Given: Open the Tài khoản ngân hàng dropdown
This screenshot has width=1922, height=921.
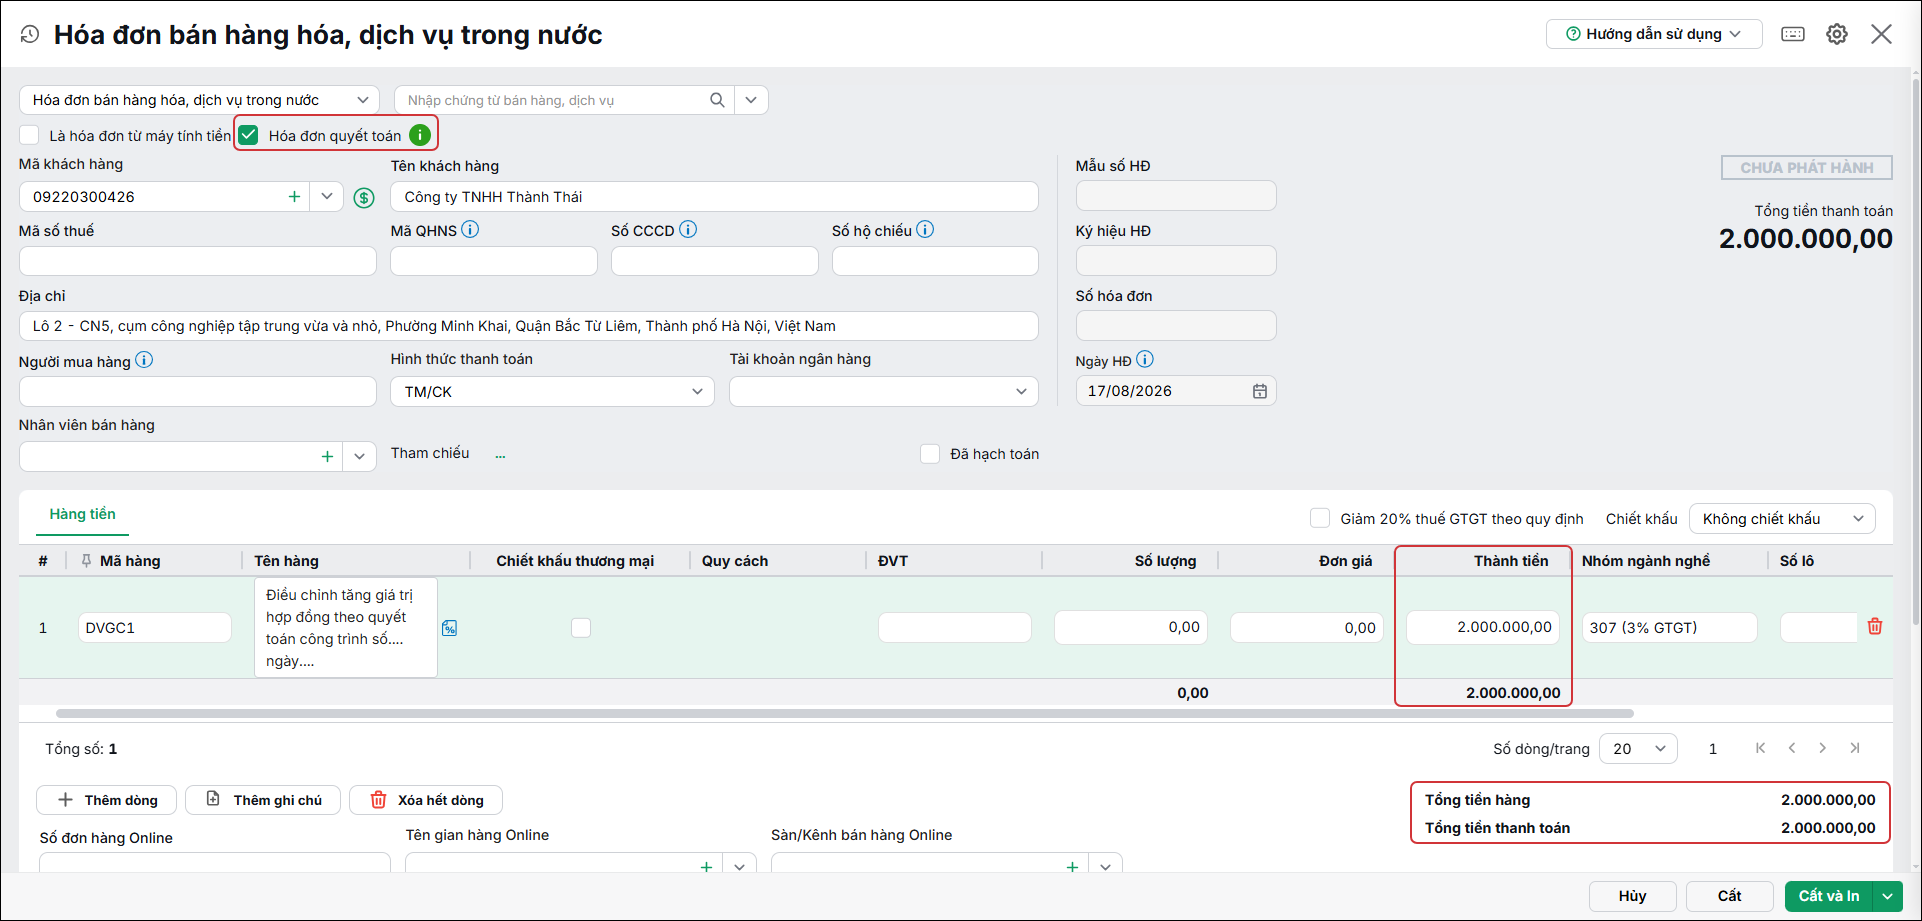Looking at the screenshot, I should (x=884, y=392).
